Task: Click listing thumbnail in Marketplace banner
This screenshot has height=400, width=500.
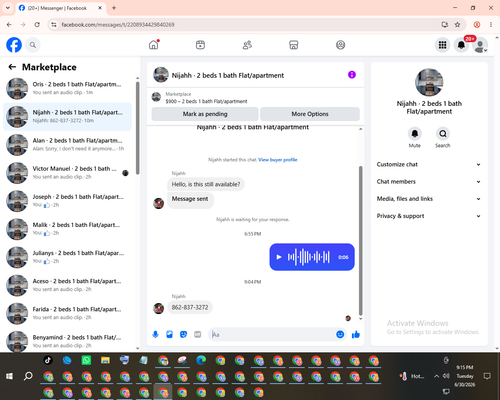Action: (x=156, y=97)
